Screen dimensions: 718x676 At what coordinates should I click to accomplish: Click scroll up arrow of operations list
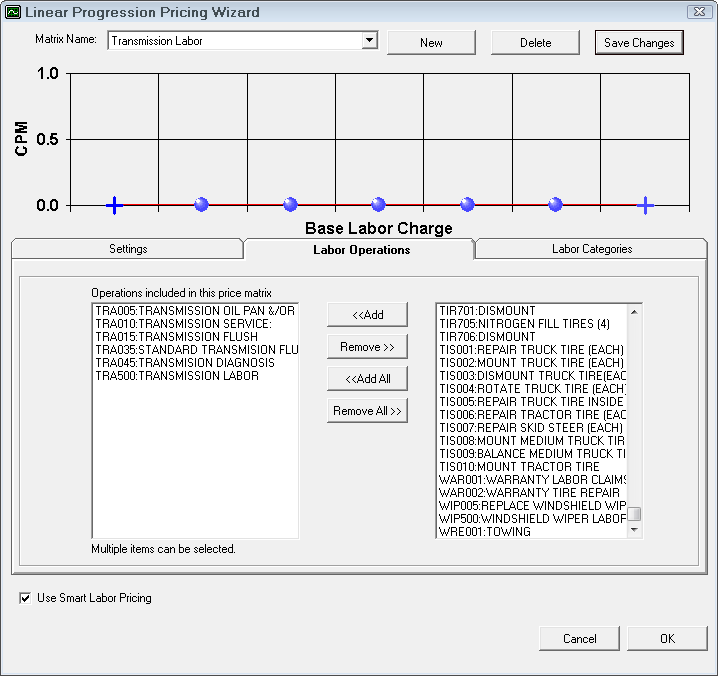coord(634,311)
